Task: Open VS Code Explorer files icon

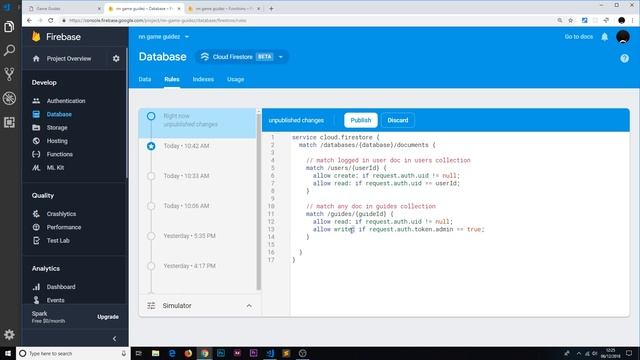Action: point(9,27)
